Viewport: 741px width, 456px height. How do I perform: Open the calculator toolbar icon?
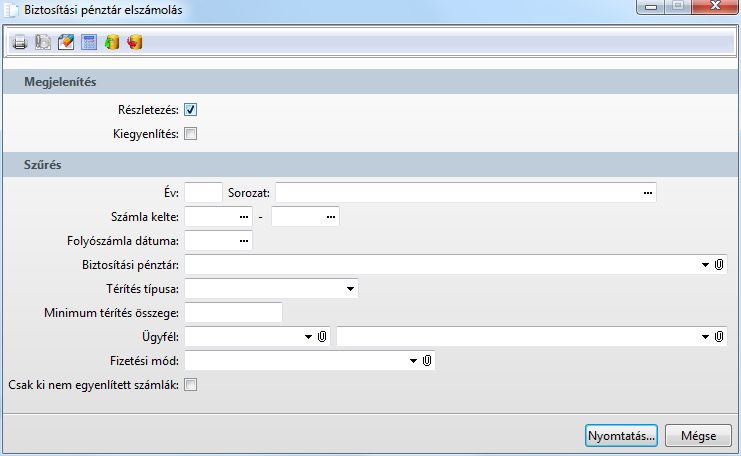tap(89, 43)
